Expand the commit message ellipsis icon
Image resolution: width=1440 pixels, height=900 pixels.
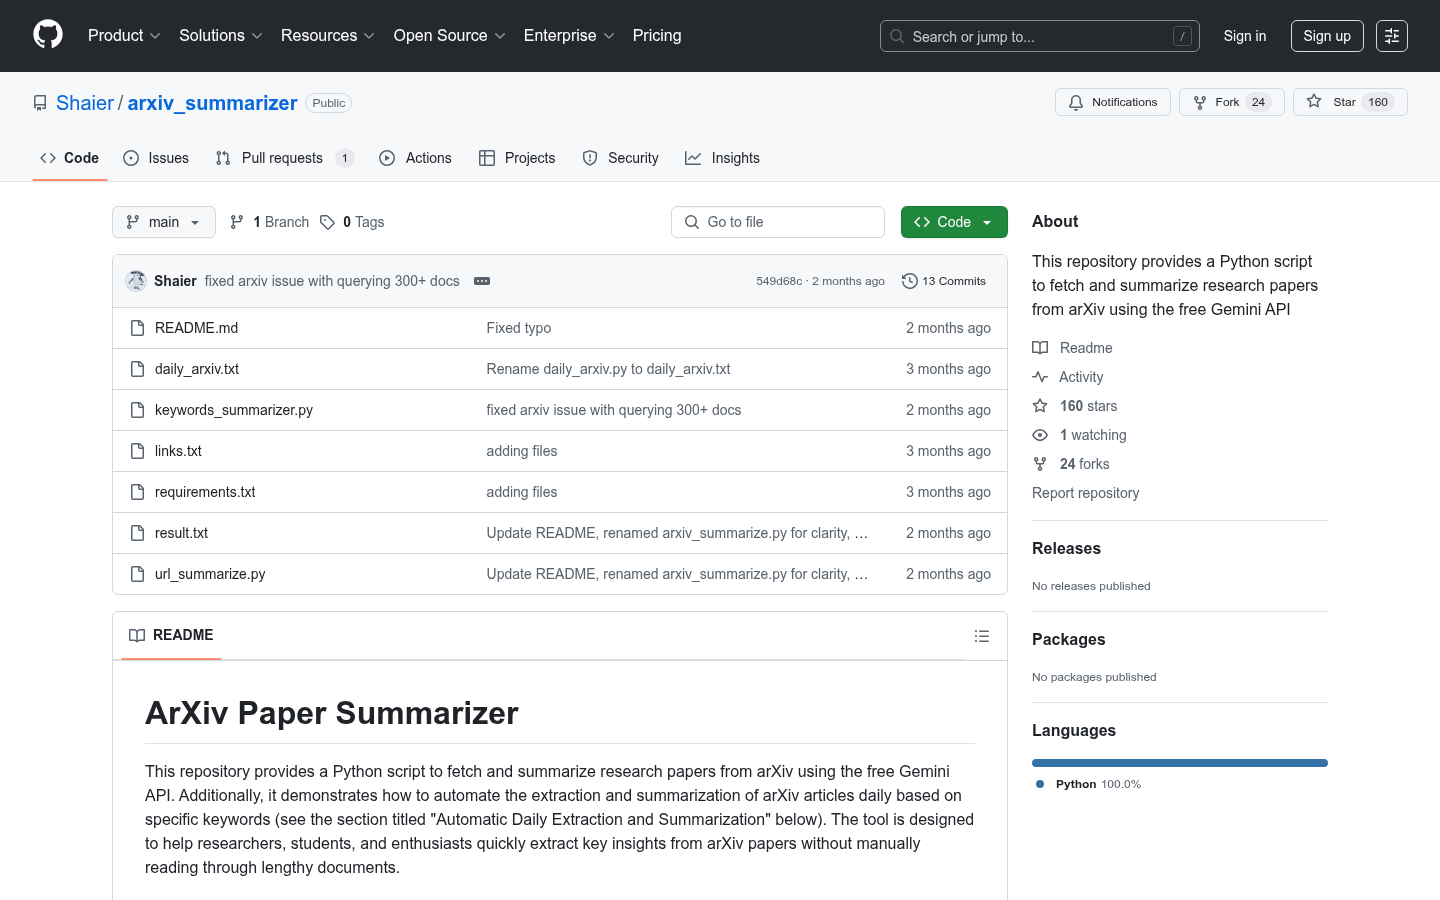coord(482,281)
